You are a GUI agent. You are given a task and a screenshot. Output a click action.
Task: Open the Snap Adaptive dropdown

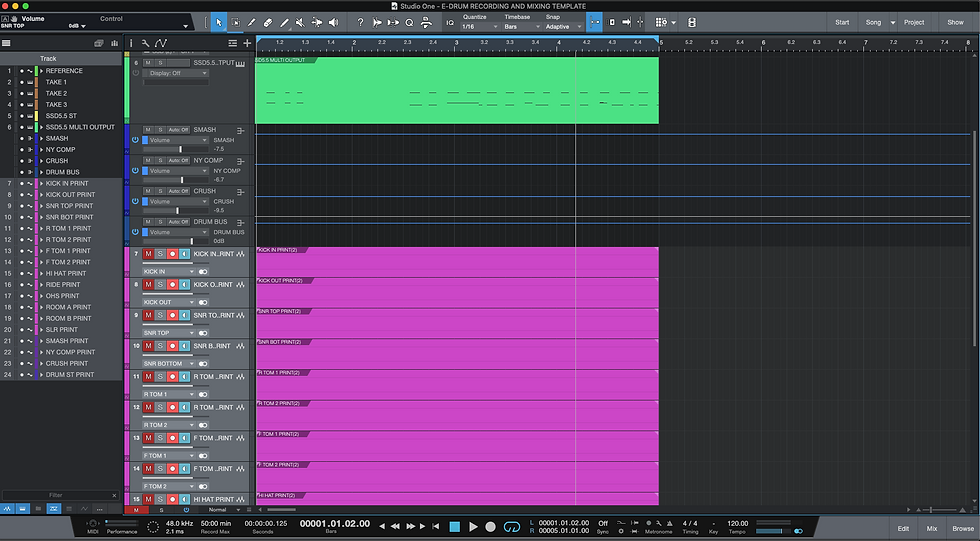(563, 27)
